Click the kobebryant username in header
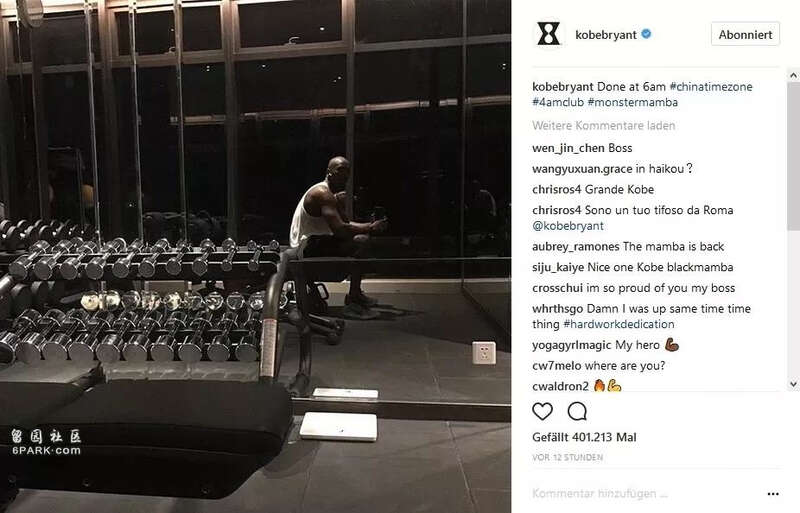800x513 pixels. click(x=606, y=35)
